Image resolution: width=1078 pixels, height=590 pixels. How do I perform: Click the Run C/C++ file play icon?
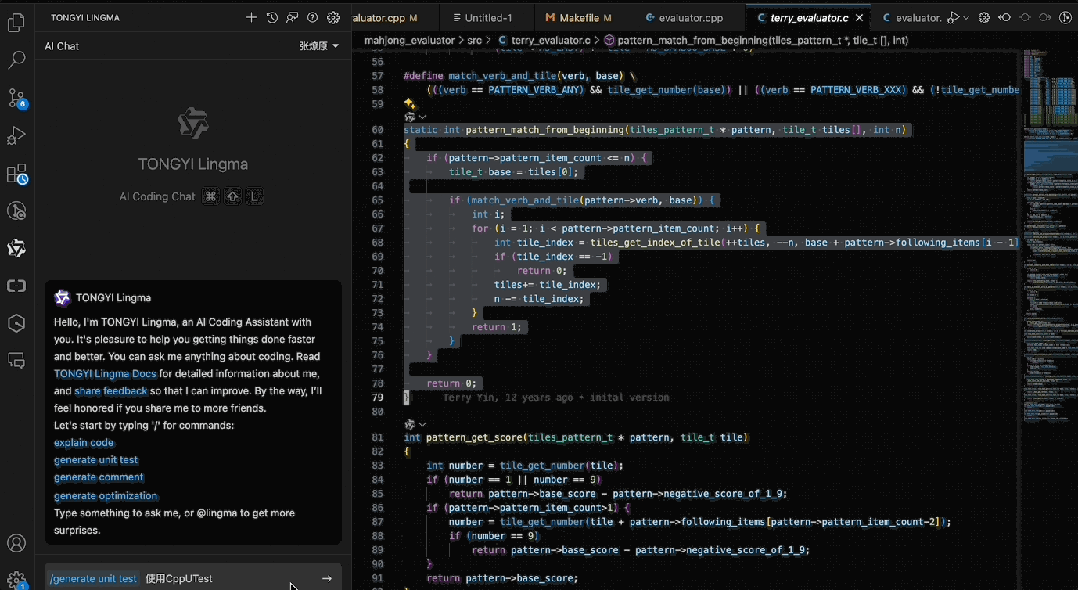pyautogui.click(x=953, y=18)
